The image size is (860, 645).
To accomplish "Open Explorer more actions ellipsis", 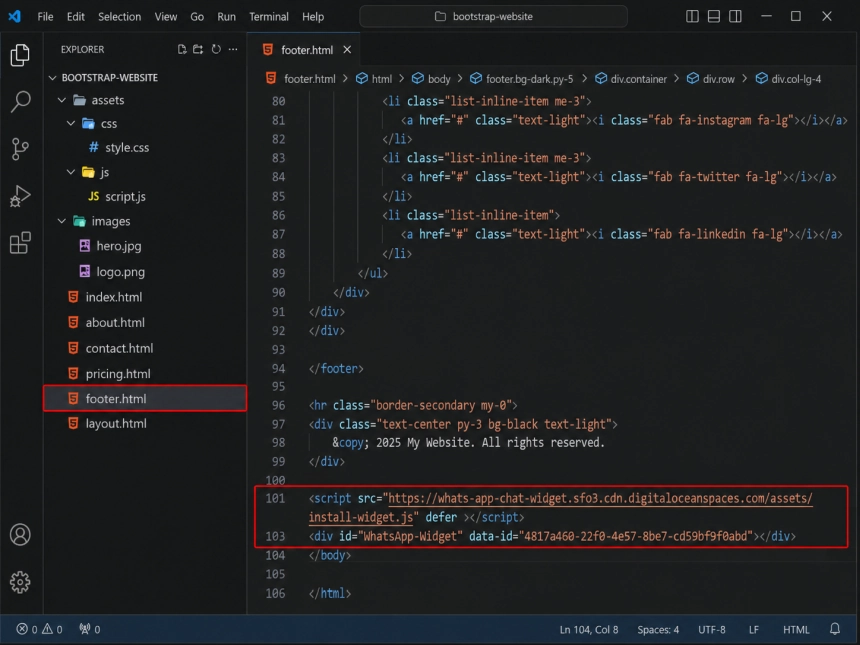I will [x=233, y=49].
